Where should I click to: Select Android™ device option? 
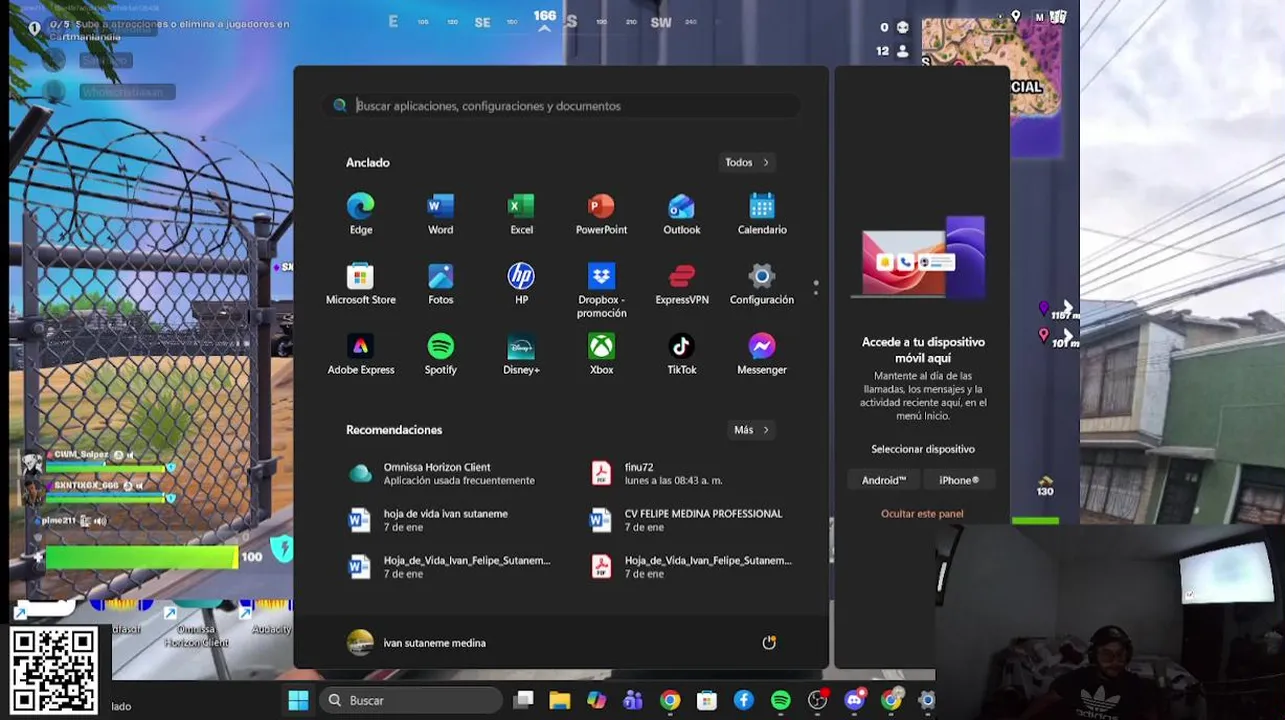point(884,480)
